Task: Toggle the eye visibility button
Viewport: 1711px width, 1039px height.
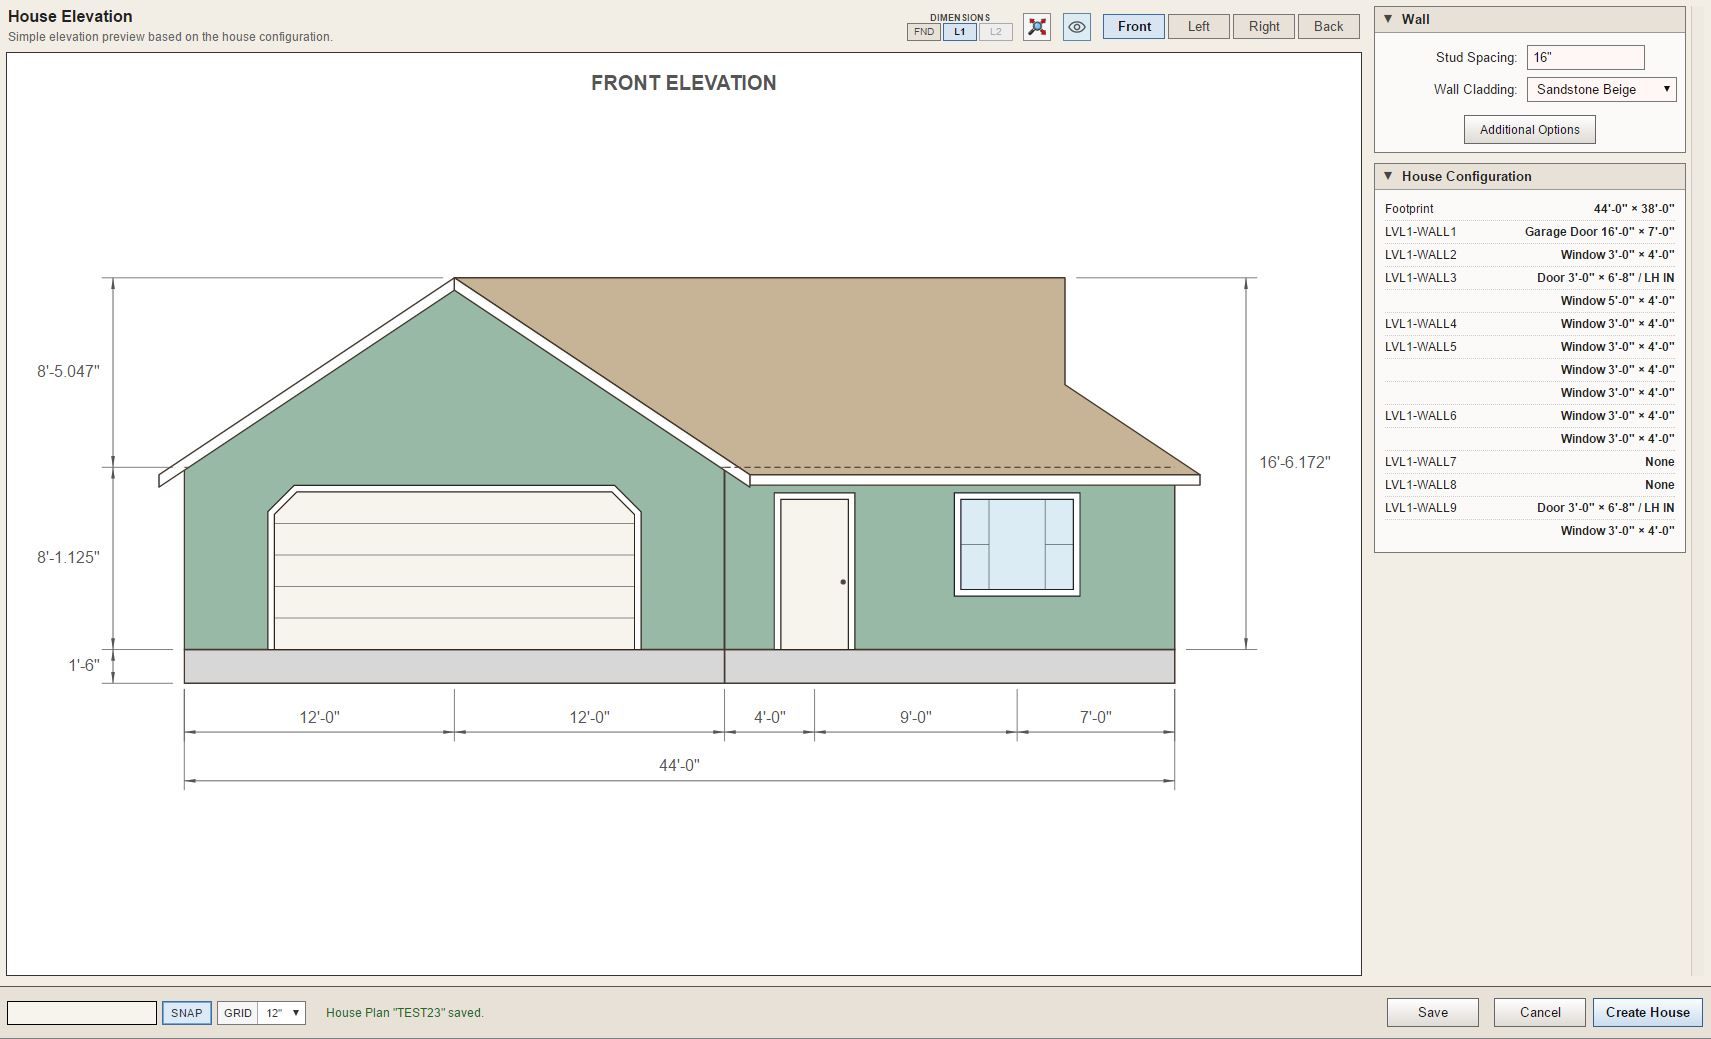Action: click(1077, 27)
